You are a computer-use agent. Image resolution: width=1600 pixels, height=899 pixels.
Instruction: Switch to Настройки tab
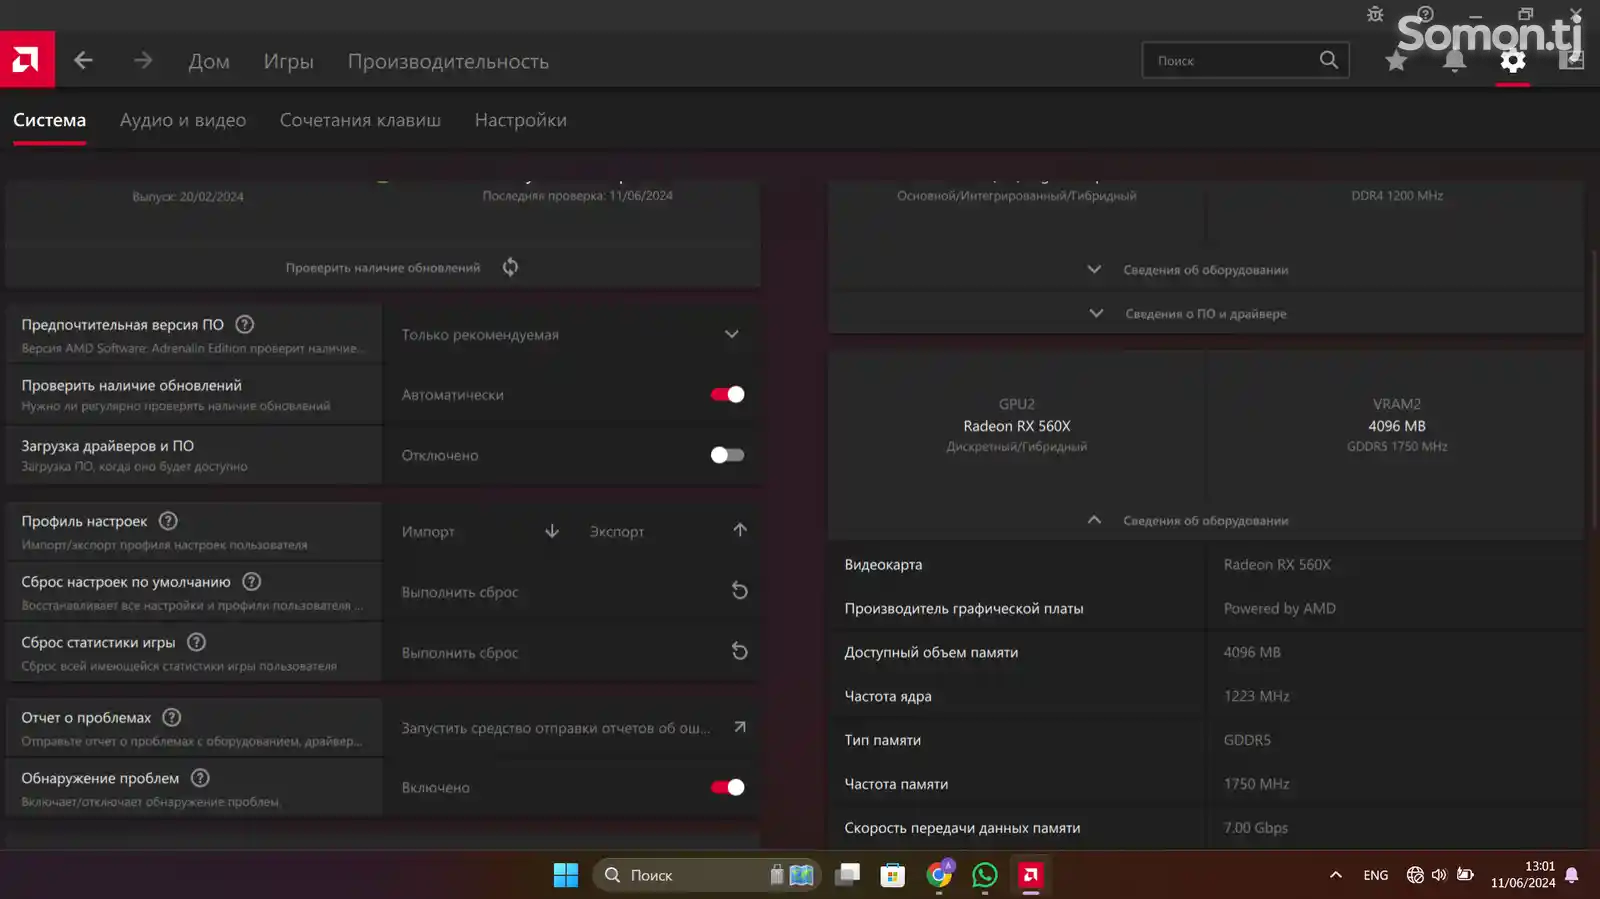[x=520, y=120]
